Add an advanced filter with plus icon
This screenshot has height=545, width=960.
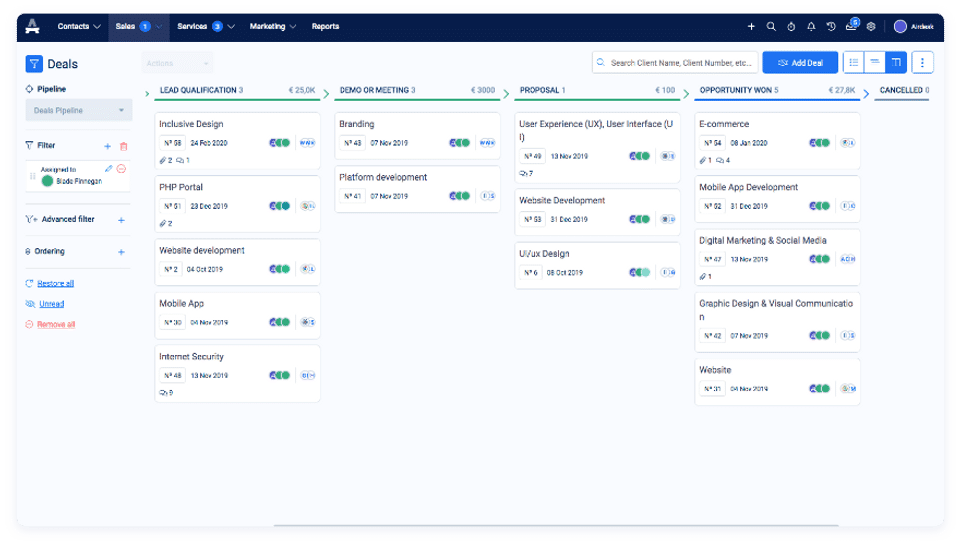[x=121, y=220]
